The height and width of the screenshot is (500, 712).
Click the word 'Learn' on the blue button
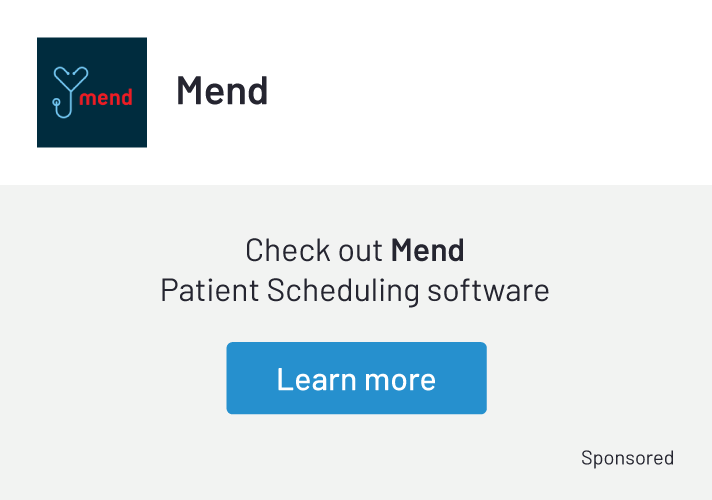point(312,379)
